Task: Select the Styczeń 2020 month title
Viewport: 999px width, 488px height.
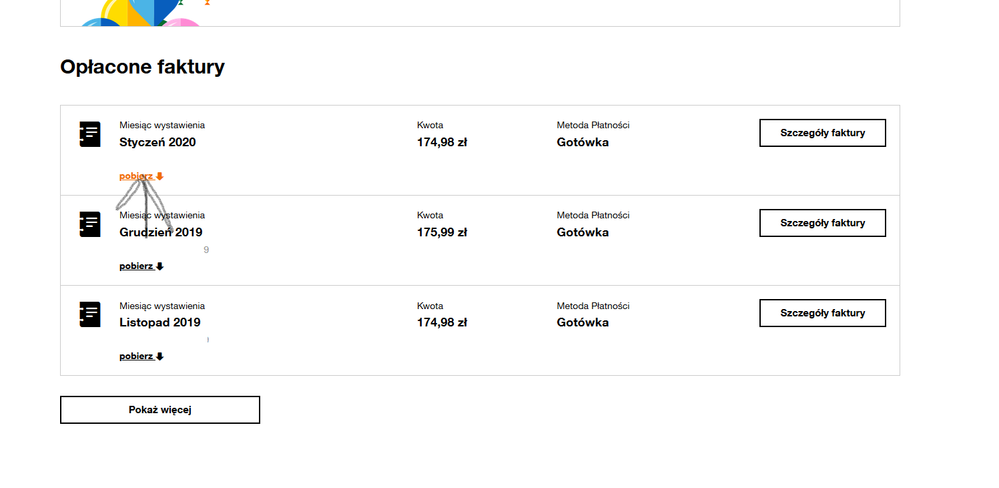Action: click(157, 142)
